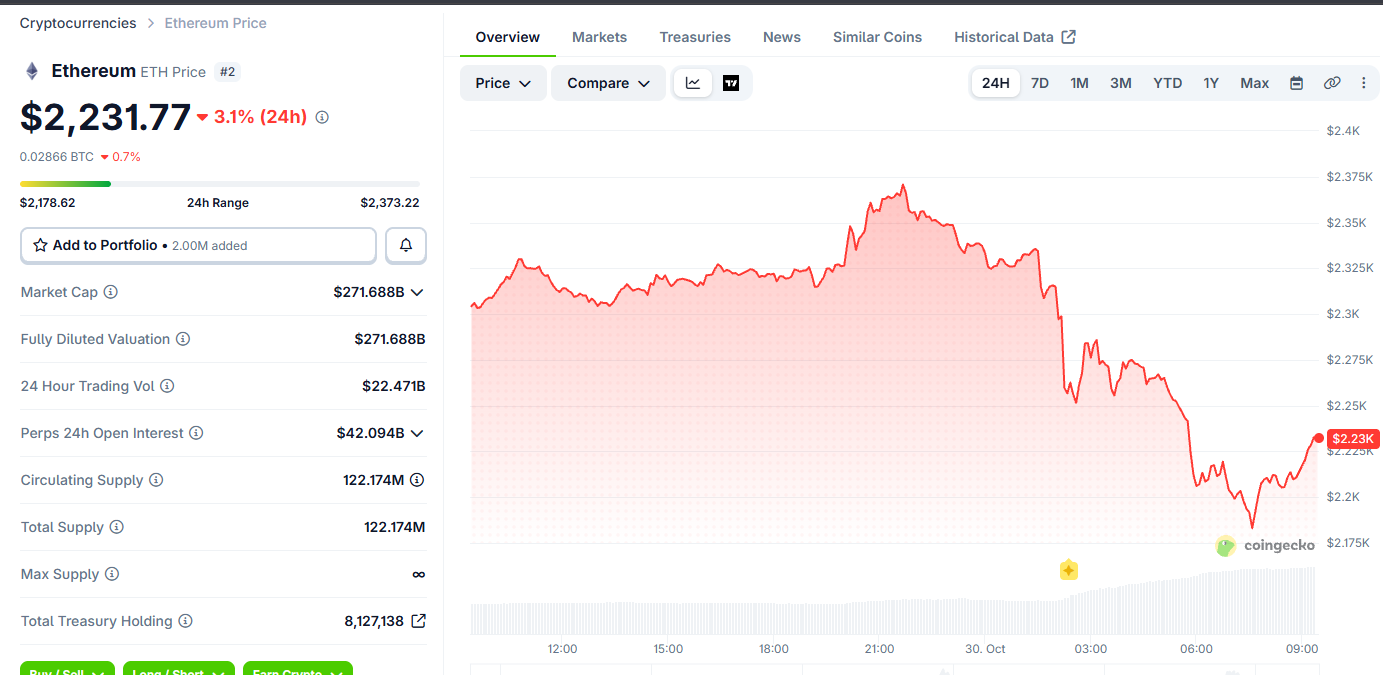Open the Price dropdown

tap(503, 83)
